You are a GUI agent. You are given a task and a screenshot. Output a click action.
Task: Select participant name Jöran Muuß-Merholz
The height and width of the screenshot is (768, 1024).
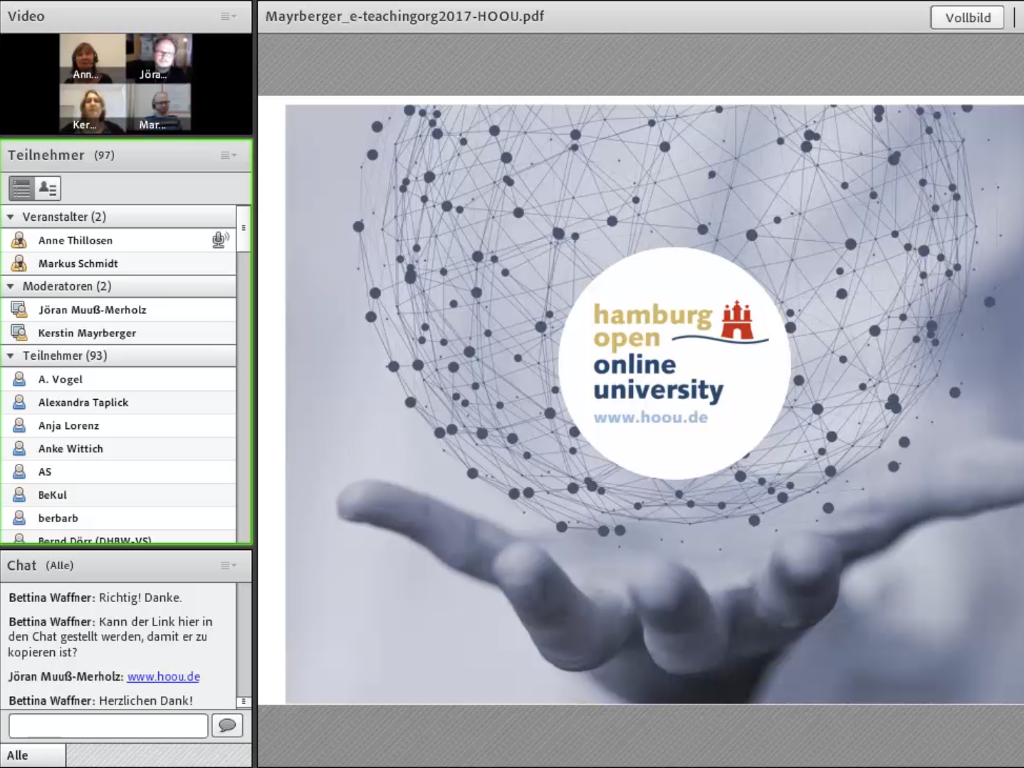coord(92,310)
